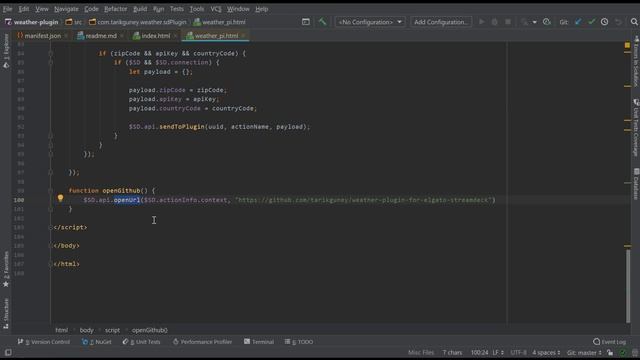Screen dimensions: 640x360
Task: Open the Explorer side tool window
Action: coord(6,51)
